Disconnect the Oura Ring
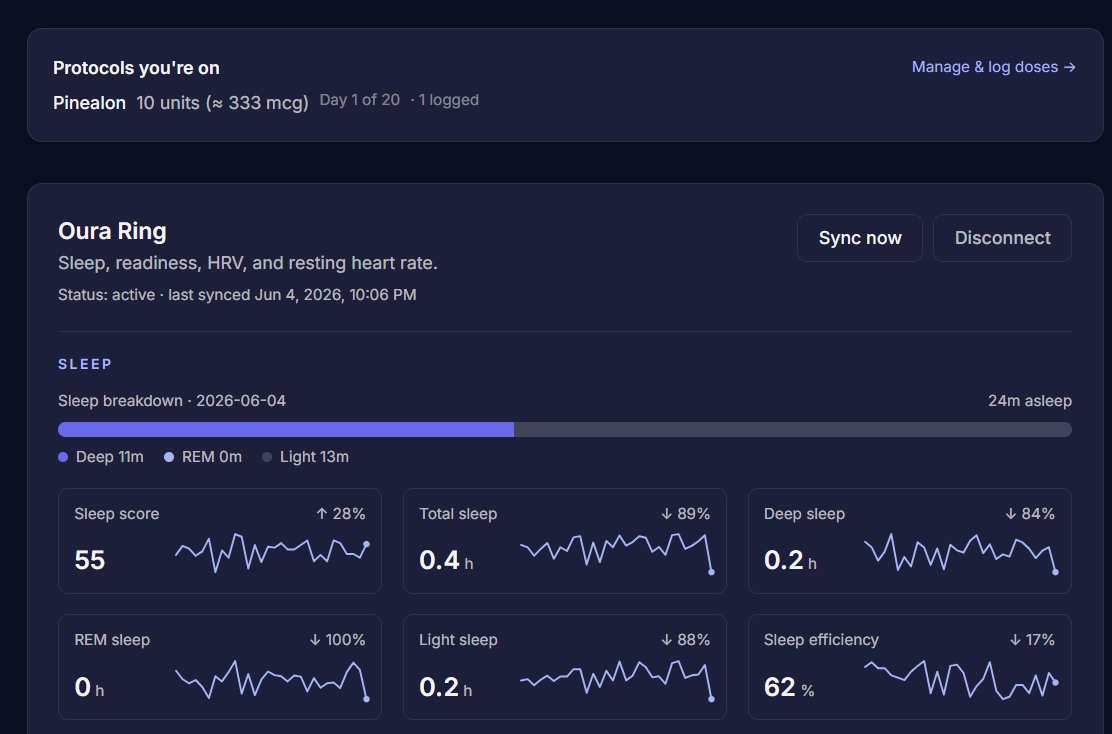Viewport: 1112px width, 734px height. [x=1002, y=238]
